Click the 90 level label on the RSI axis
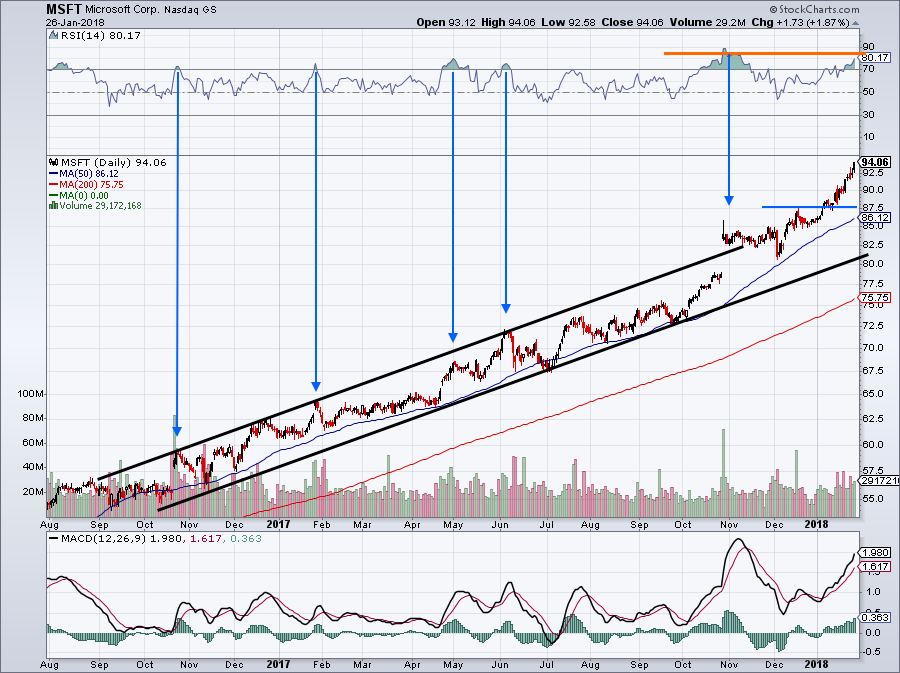Image resolution: width=900 pixels, height=673 pixels. coord(868,46)
